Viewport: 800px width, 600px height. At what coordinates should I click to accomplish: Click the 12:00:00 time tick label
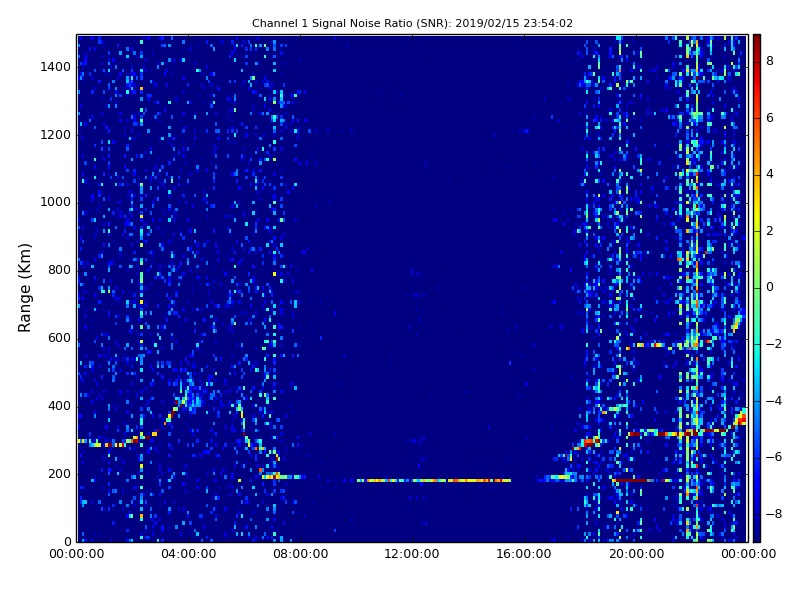click(x=412, y=554)
